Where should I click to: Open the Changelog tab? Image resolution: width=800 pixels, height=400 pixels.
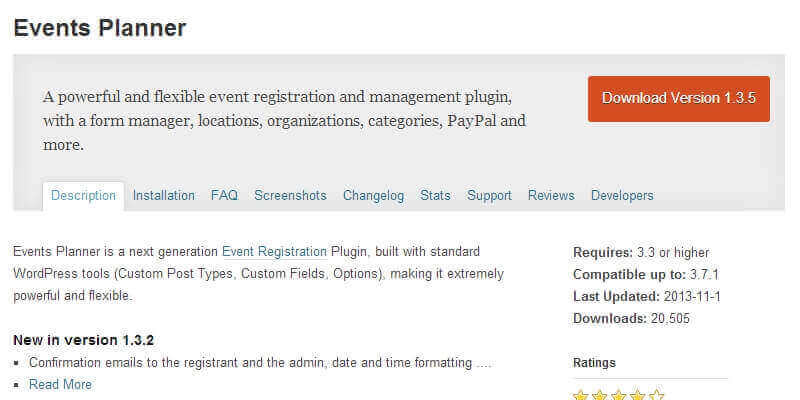(373, 195)
